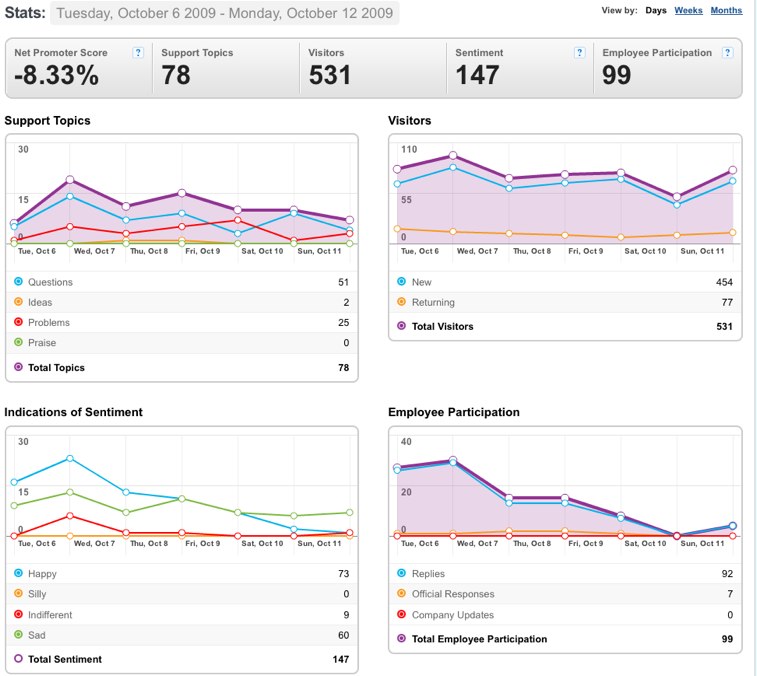Click the Silly legend bullet icon
Screen dimensions: 757x676
pos(18,593)
